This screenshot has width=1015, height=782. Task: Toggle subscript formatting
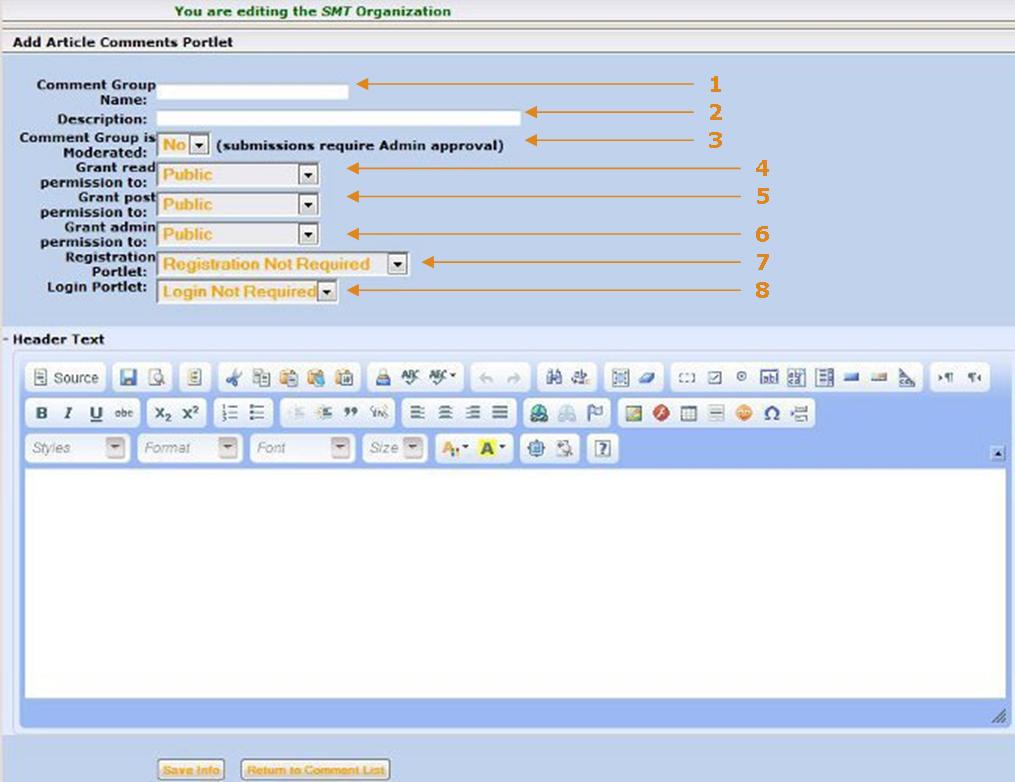[x=163, y=413]
